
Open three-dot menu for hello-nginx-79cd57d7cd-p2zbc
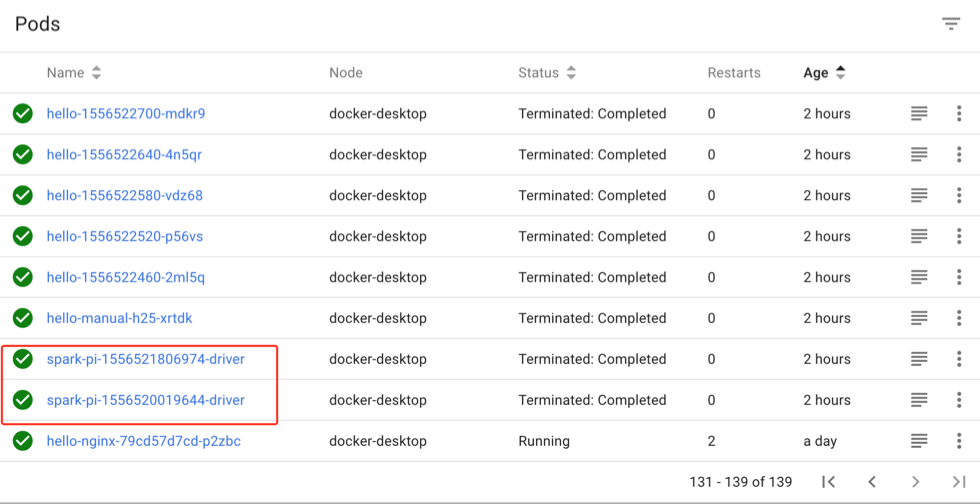(x=959, y=441)
